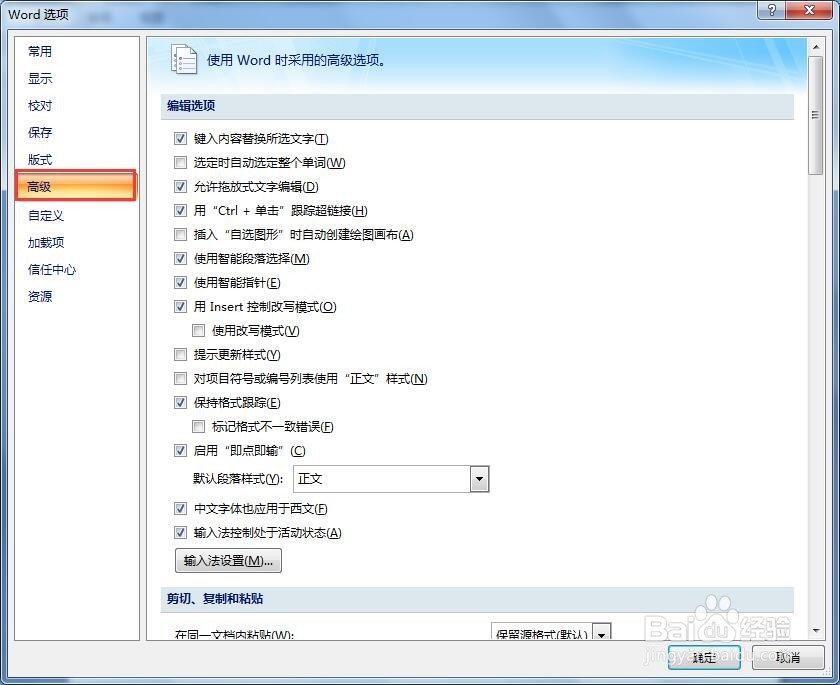
Task: Enable 插入自选图形时自动创建绘图画布 checkbox
Action: point(181,235)
